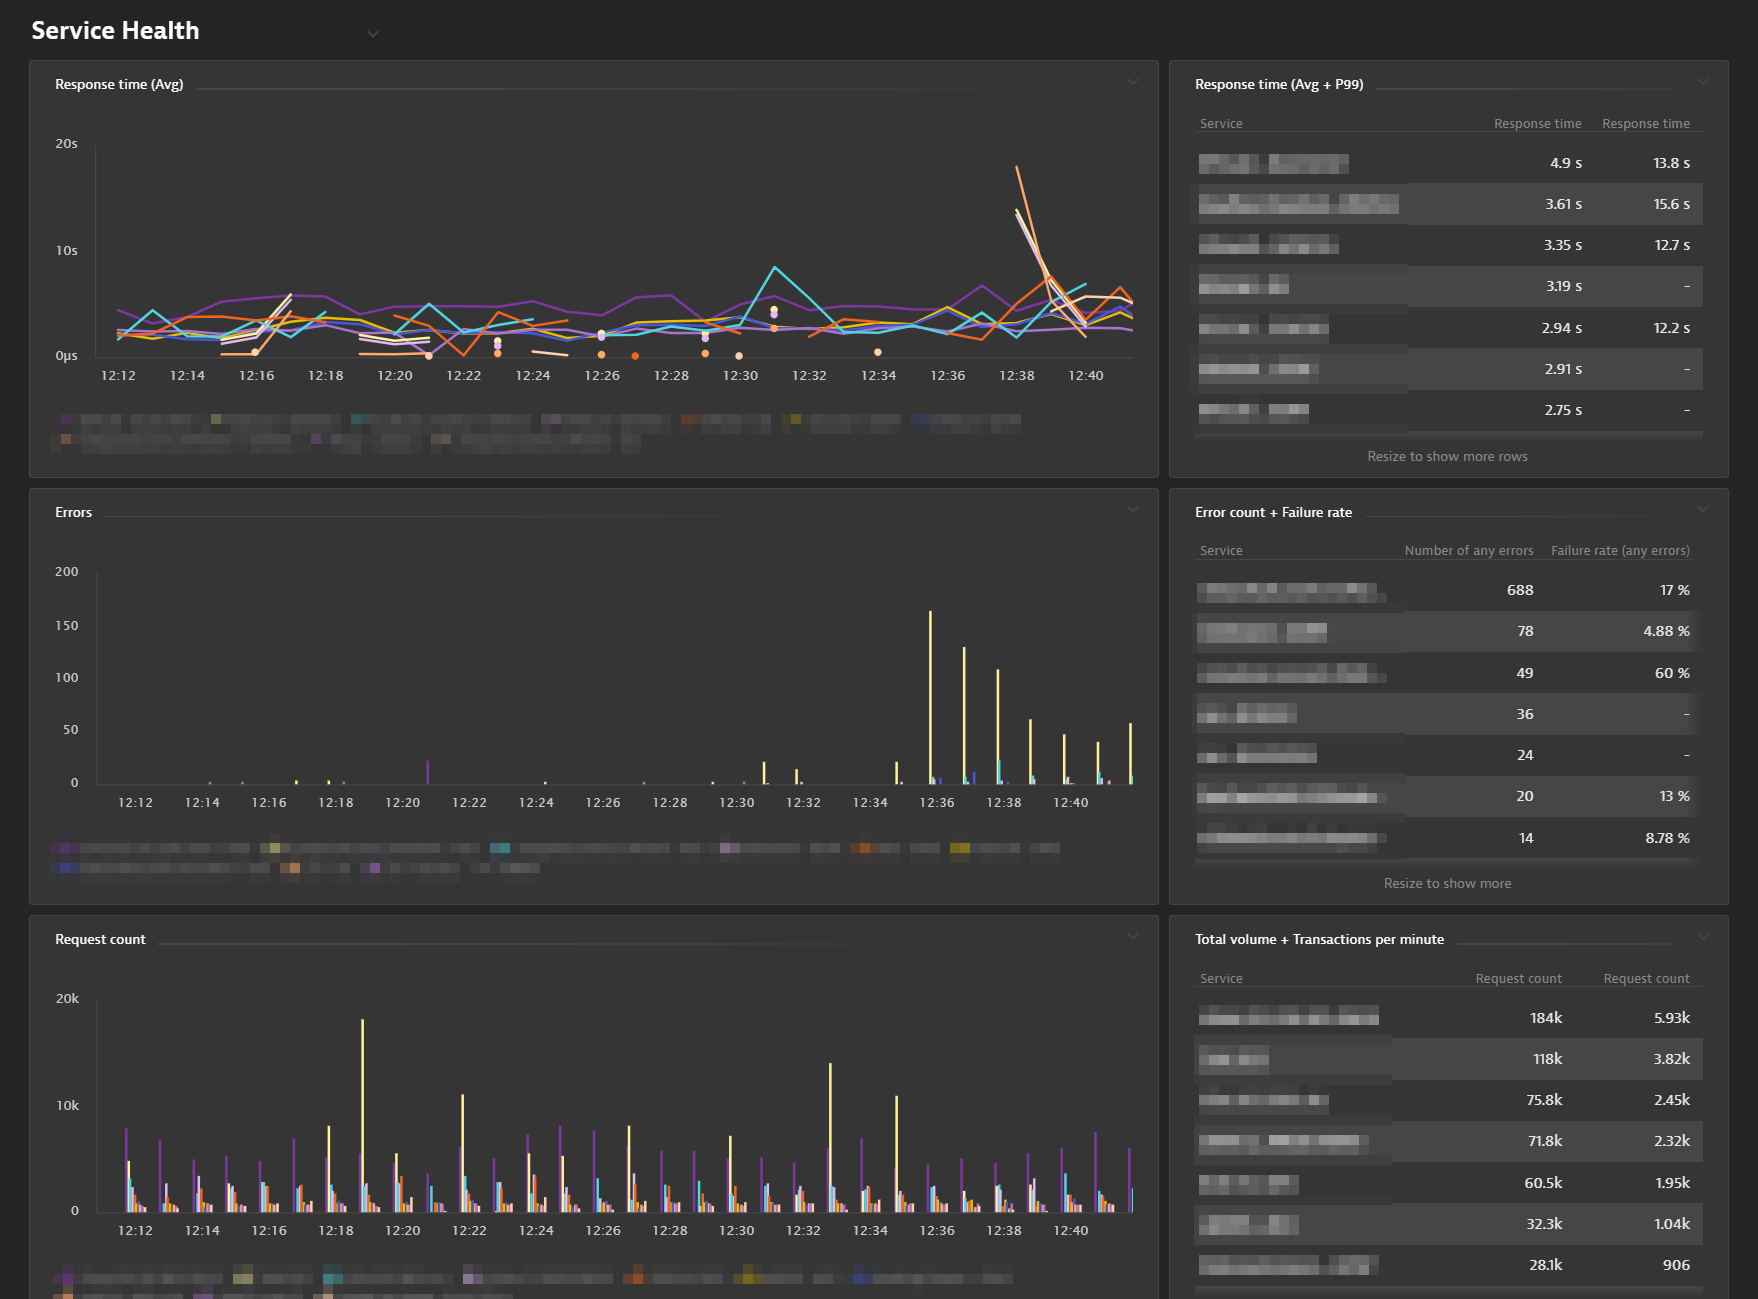The height and width of the screenshot is (1299, 1758).
Task: Click the Resize to show more note under errors
Action: click(x=1447, y=883)
